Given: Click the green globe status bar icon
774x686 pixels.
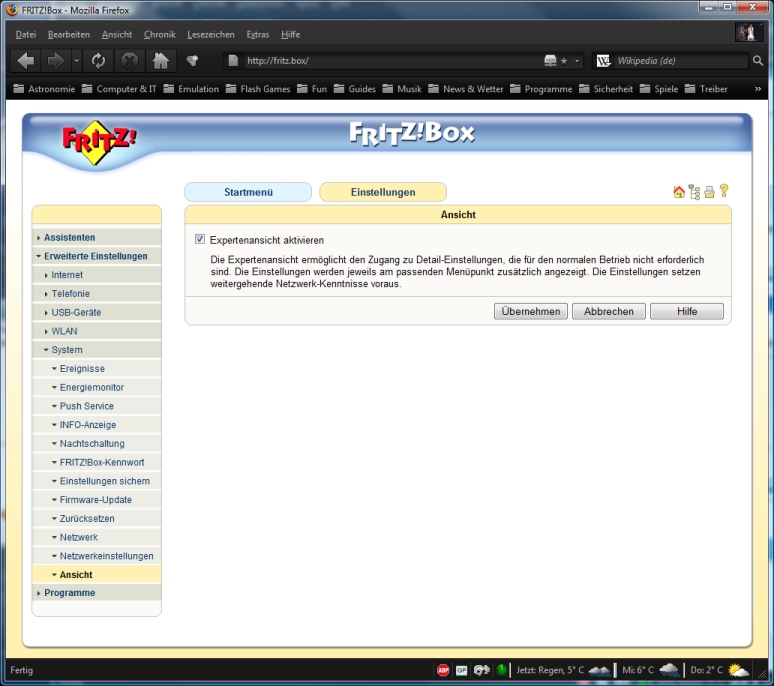Looking at the screenshot, I should [x=502, y=670].
